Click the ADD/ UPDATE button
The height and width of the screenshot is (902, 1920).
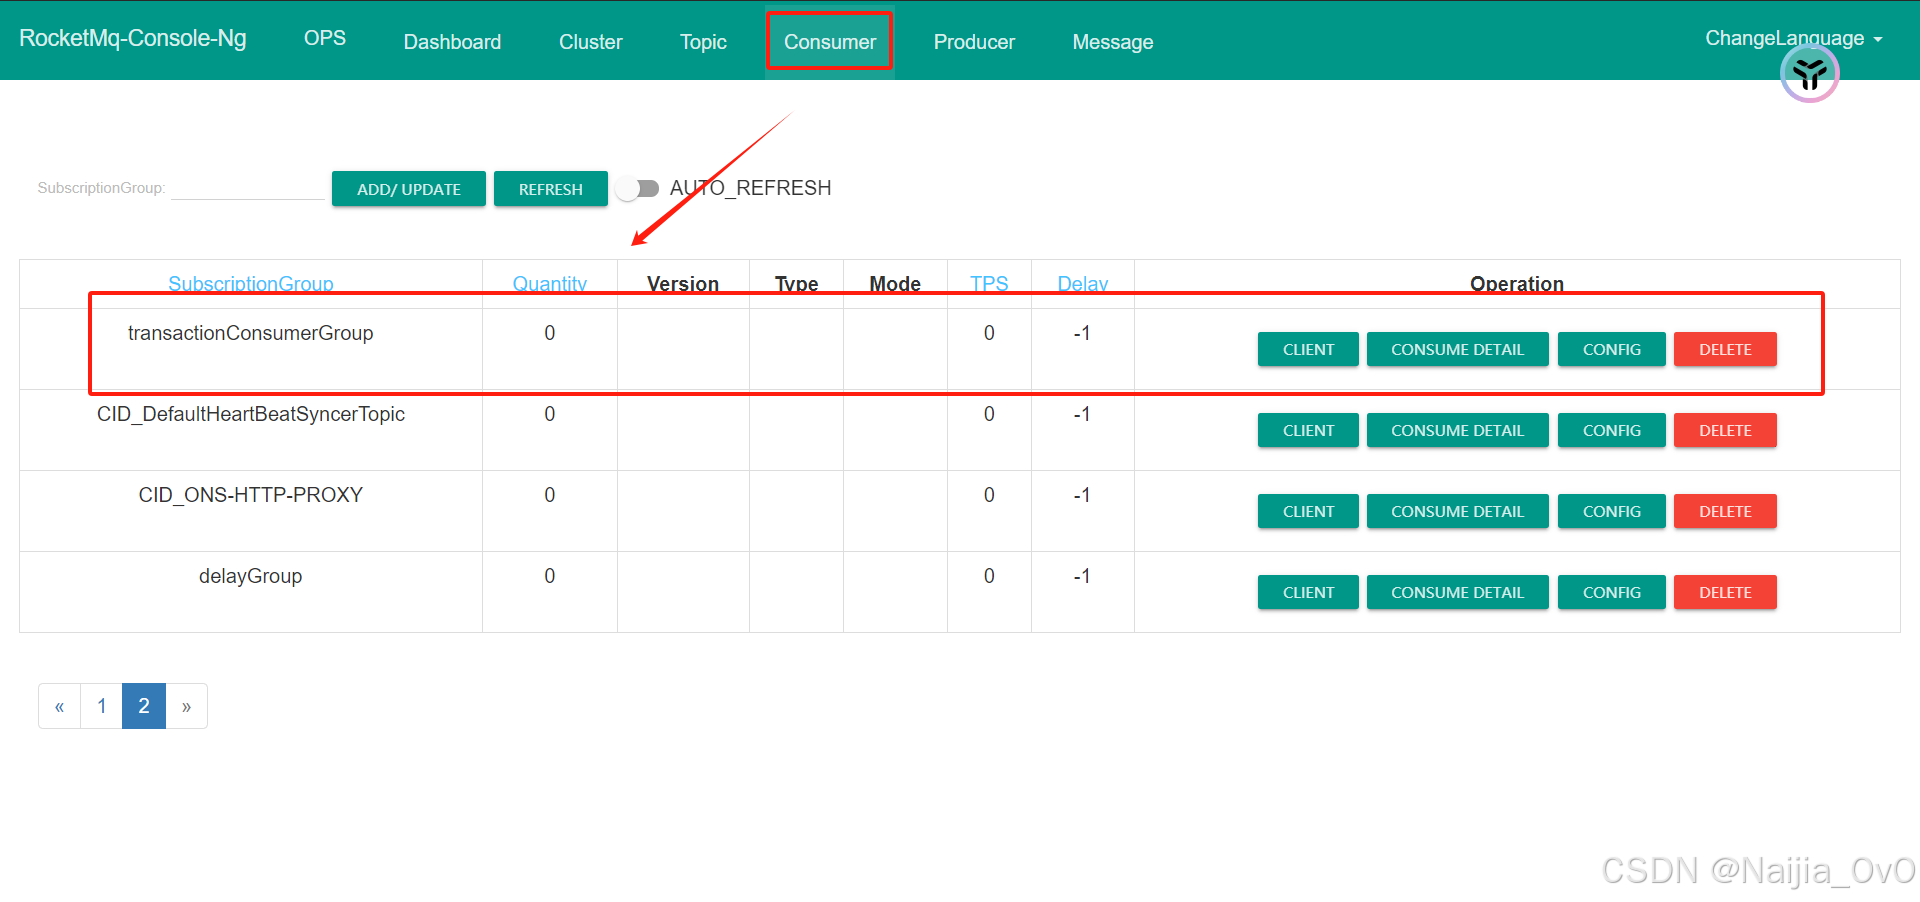pyautogui.click(x=409, y=189)
